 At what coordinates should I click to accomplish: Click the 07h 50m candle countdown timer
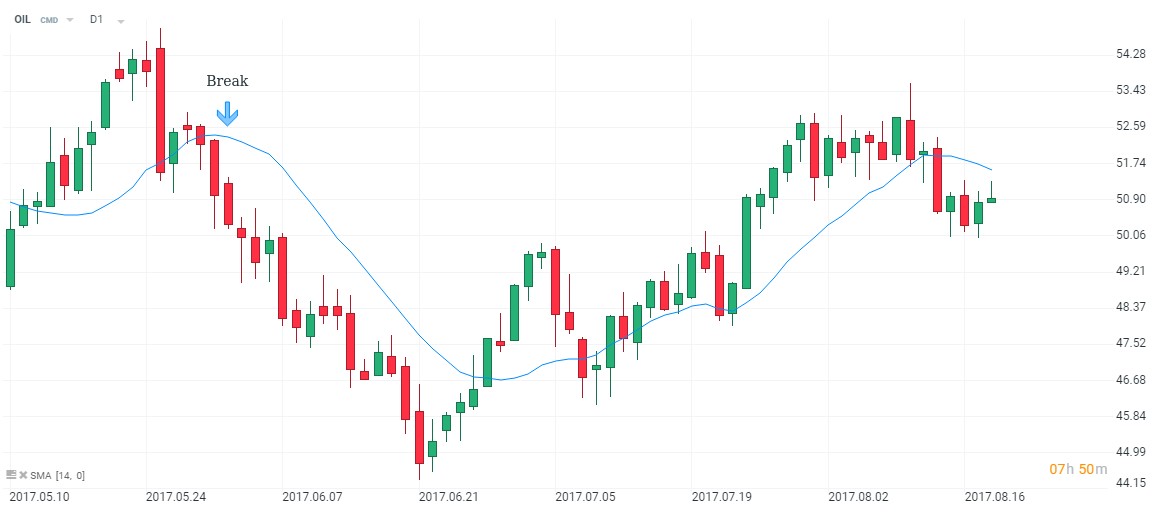(1078, 469)
